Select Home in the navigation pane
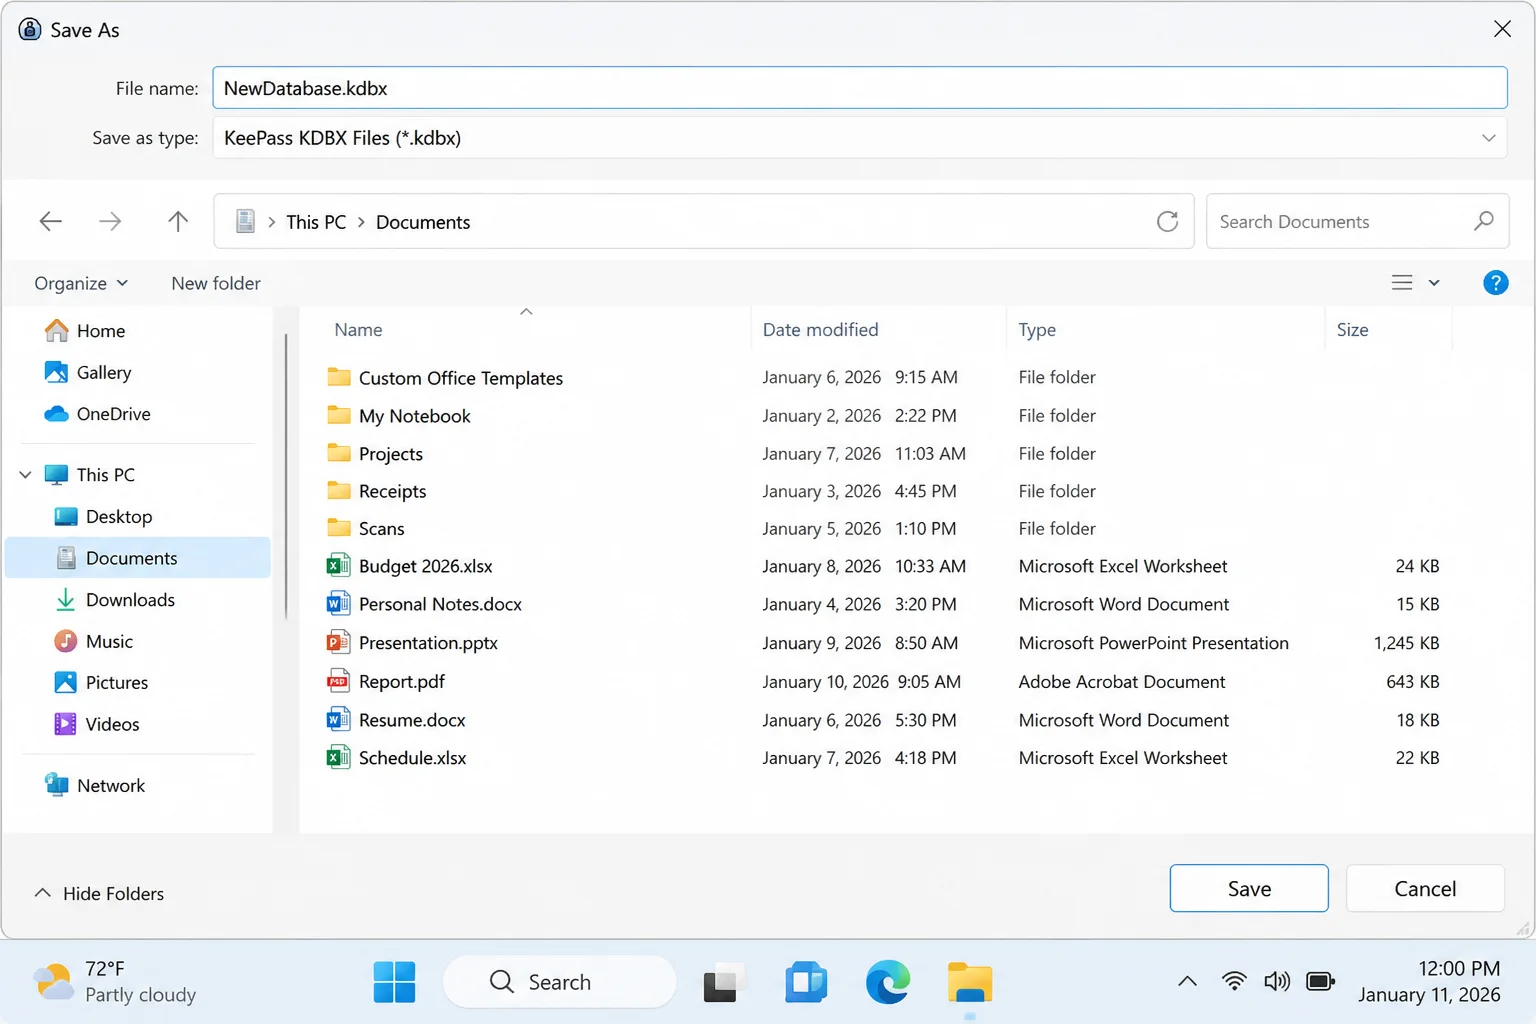This screenshot has height=1024, width=1536. [138, 330]
